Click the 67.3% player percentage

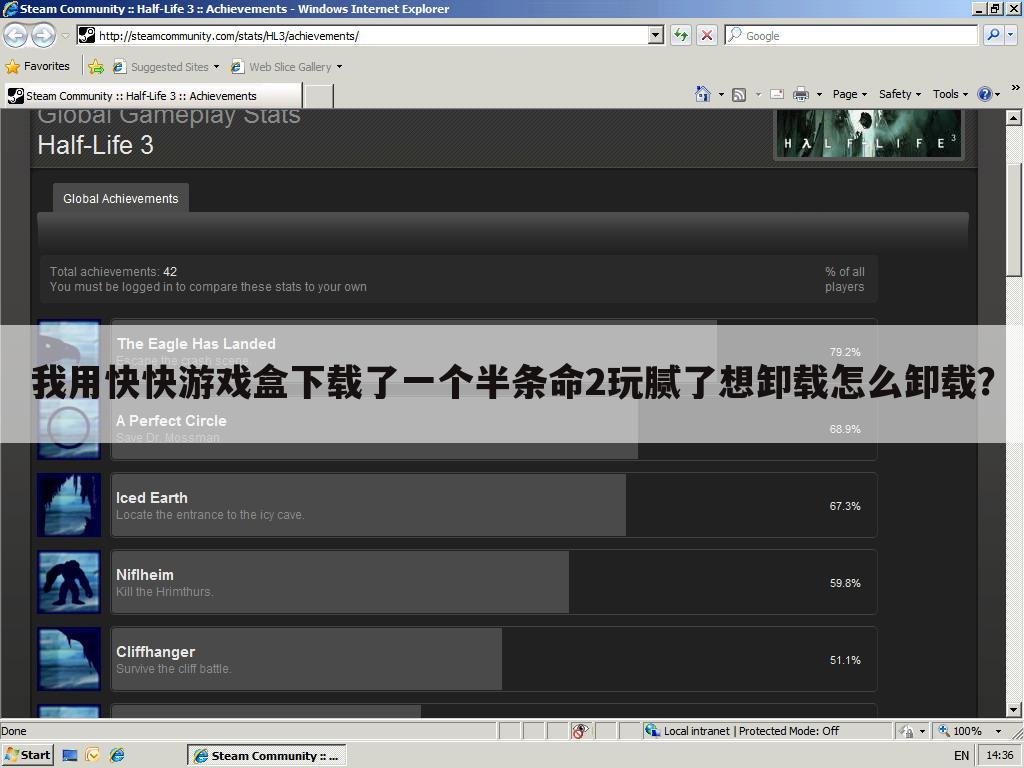[845, 506]
